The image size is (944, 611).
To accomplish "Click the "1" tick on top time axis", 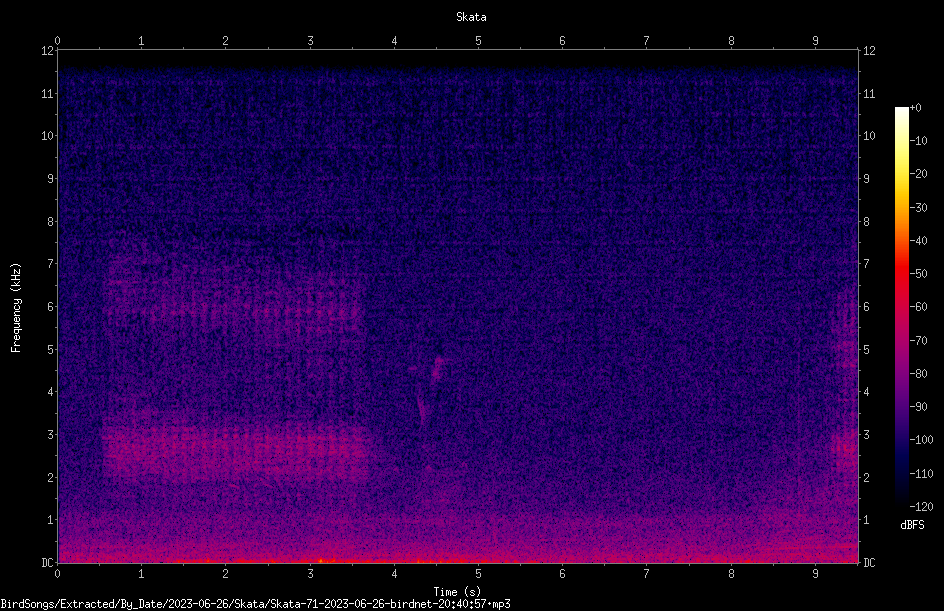I will pyautogui.click(x=141, y=40).
